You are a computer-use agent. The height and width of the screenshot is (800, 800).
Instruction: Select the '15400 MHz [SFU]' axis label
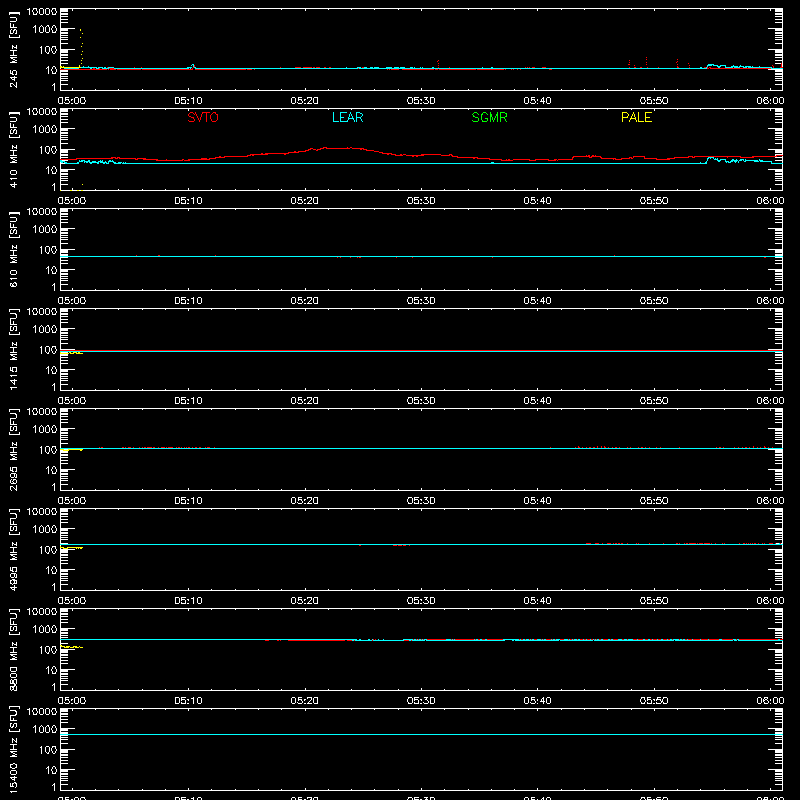13,749
